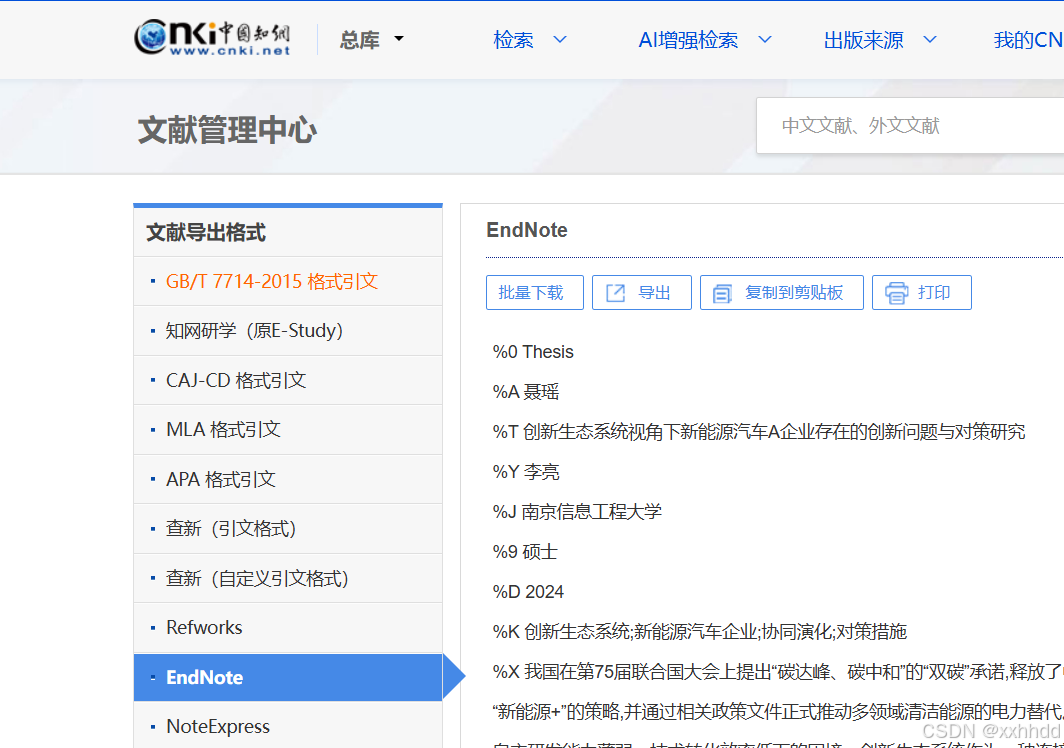
Task: Select GB/T 7714-2015 格式引文 format
Action: point(288,281)
